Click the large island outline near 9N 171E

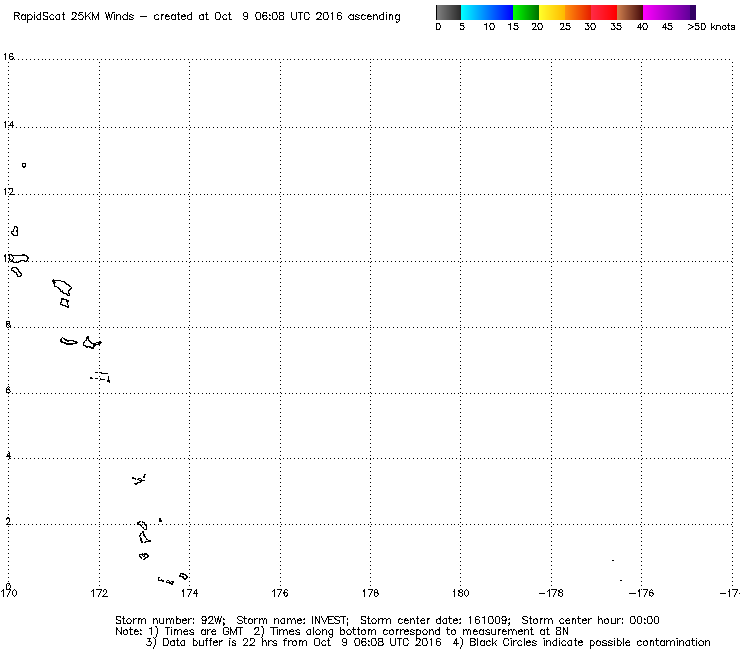62,287
